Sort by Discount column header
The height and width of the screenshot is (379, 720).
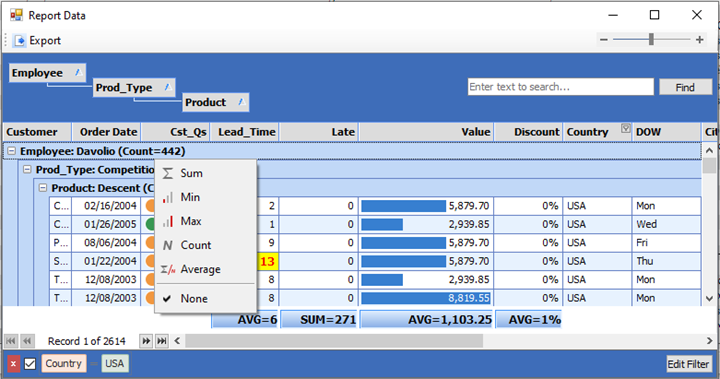[x=529, y=132]
